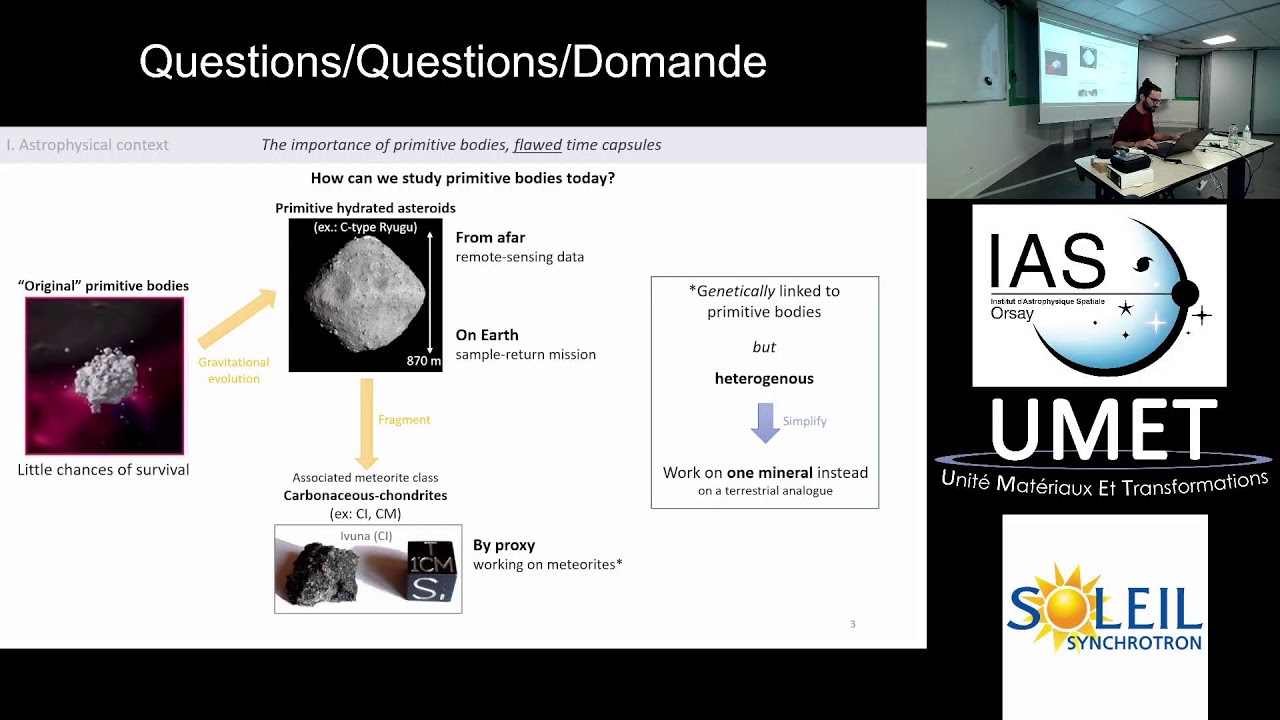1280x720 pixels.
Task: Click 'Gravitational evolution' label
Action: pos(234,370)
